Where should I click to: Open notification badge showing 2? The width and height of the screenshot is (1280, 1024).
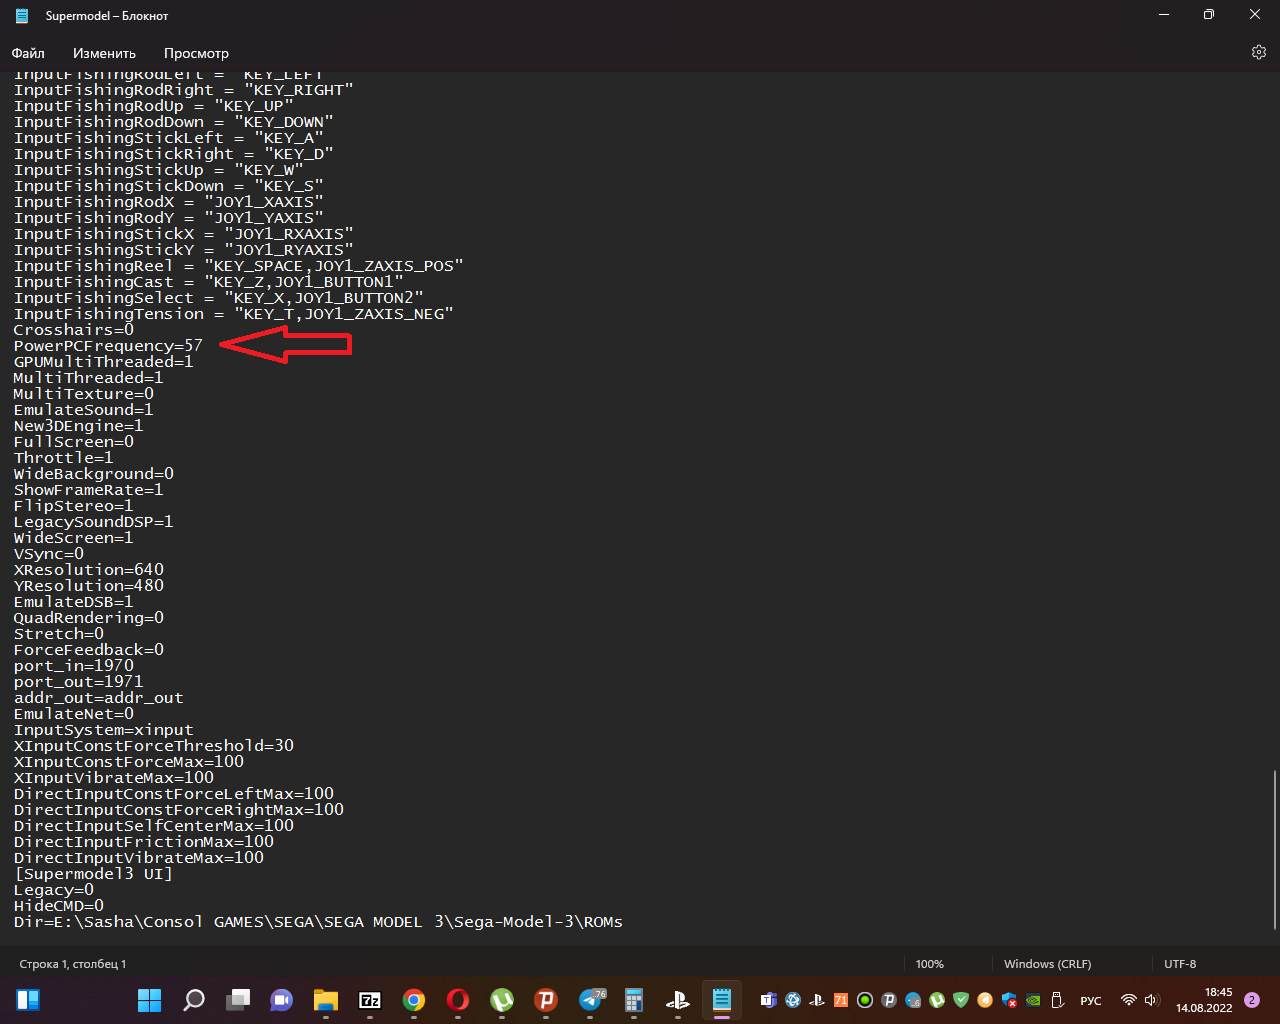pos(1251,1000)
